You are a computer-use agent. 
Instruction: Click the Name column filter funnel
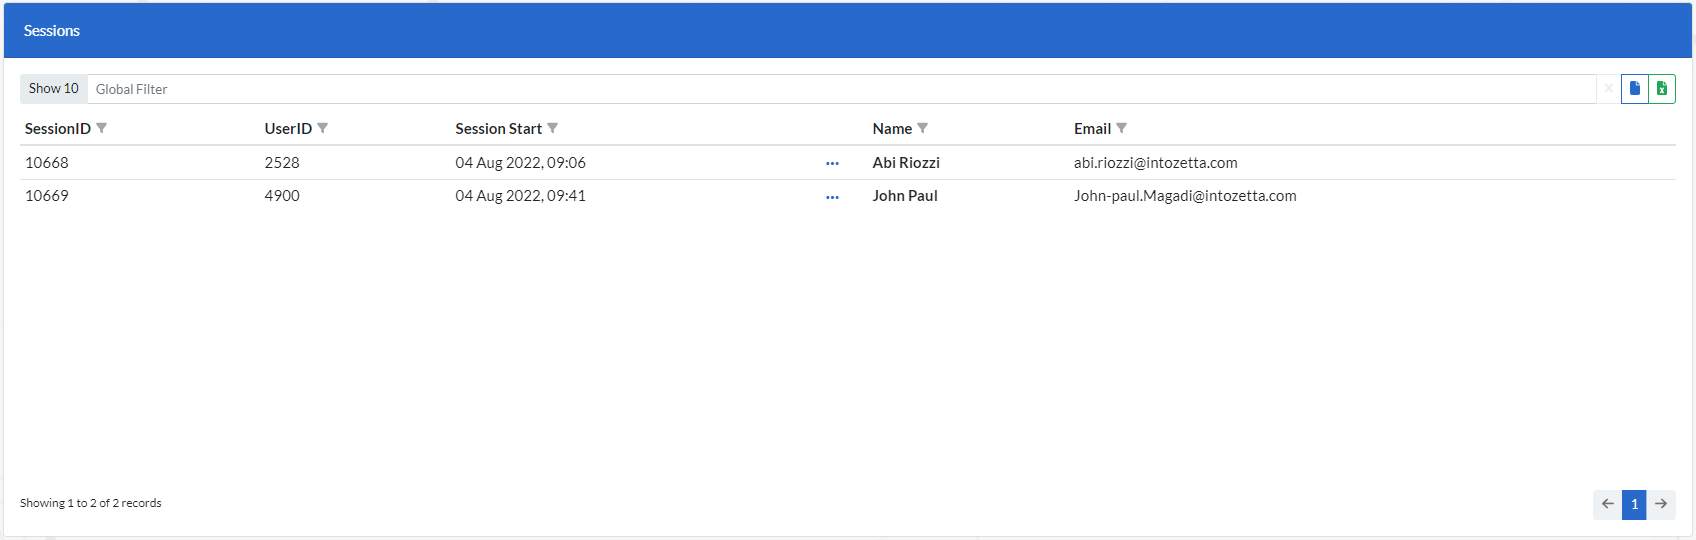(923, 128)
